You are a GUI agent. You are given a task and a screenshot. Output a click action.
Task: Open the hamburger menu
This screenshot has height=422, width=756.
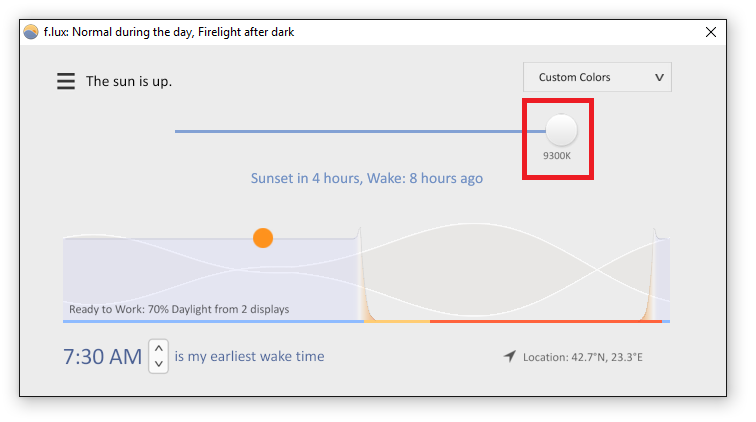pyautogui.click(x=66, y=81)
